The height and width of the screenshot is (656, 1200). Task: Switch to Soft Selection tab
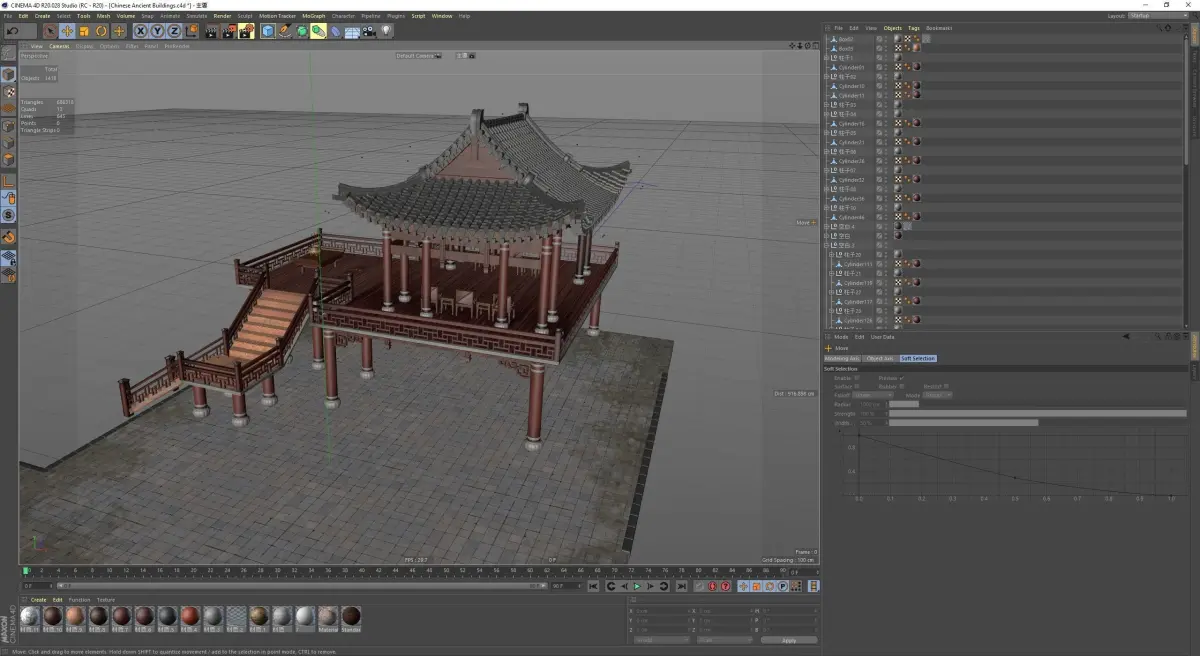click(918, 358)
